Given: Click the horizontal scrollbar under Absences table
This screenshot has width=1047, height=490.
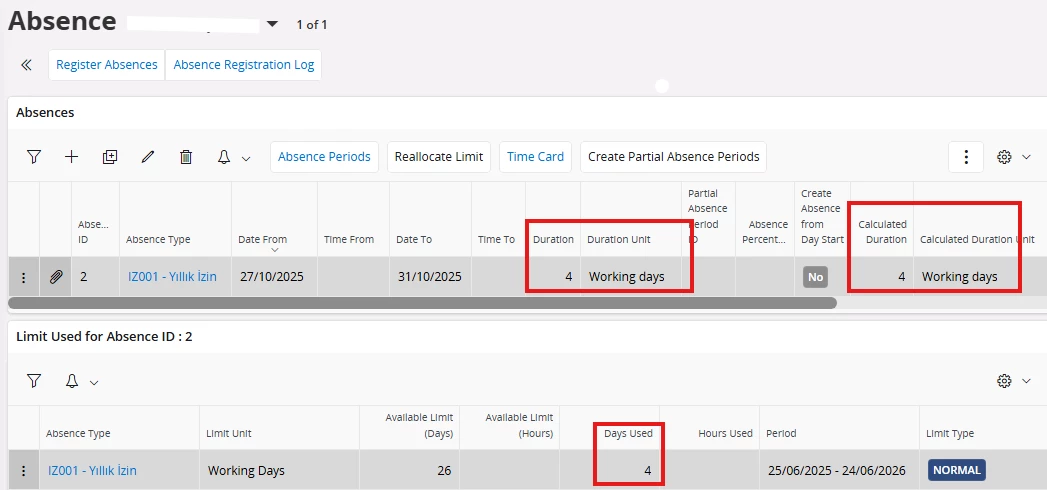Looking at the screenshot, I should click(422, 302).
